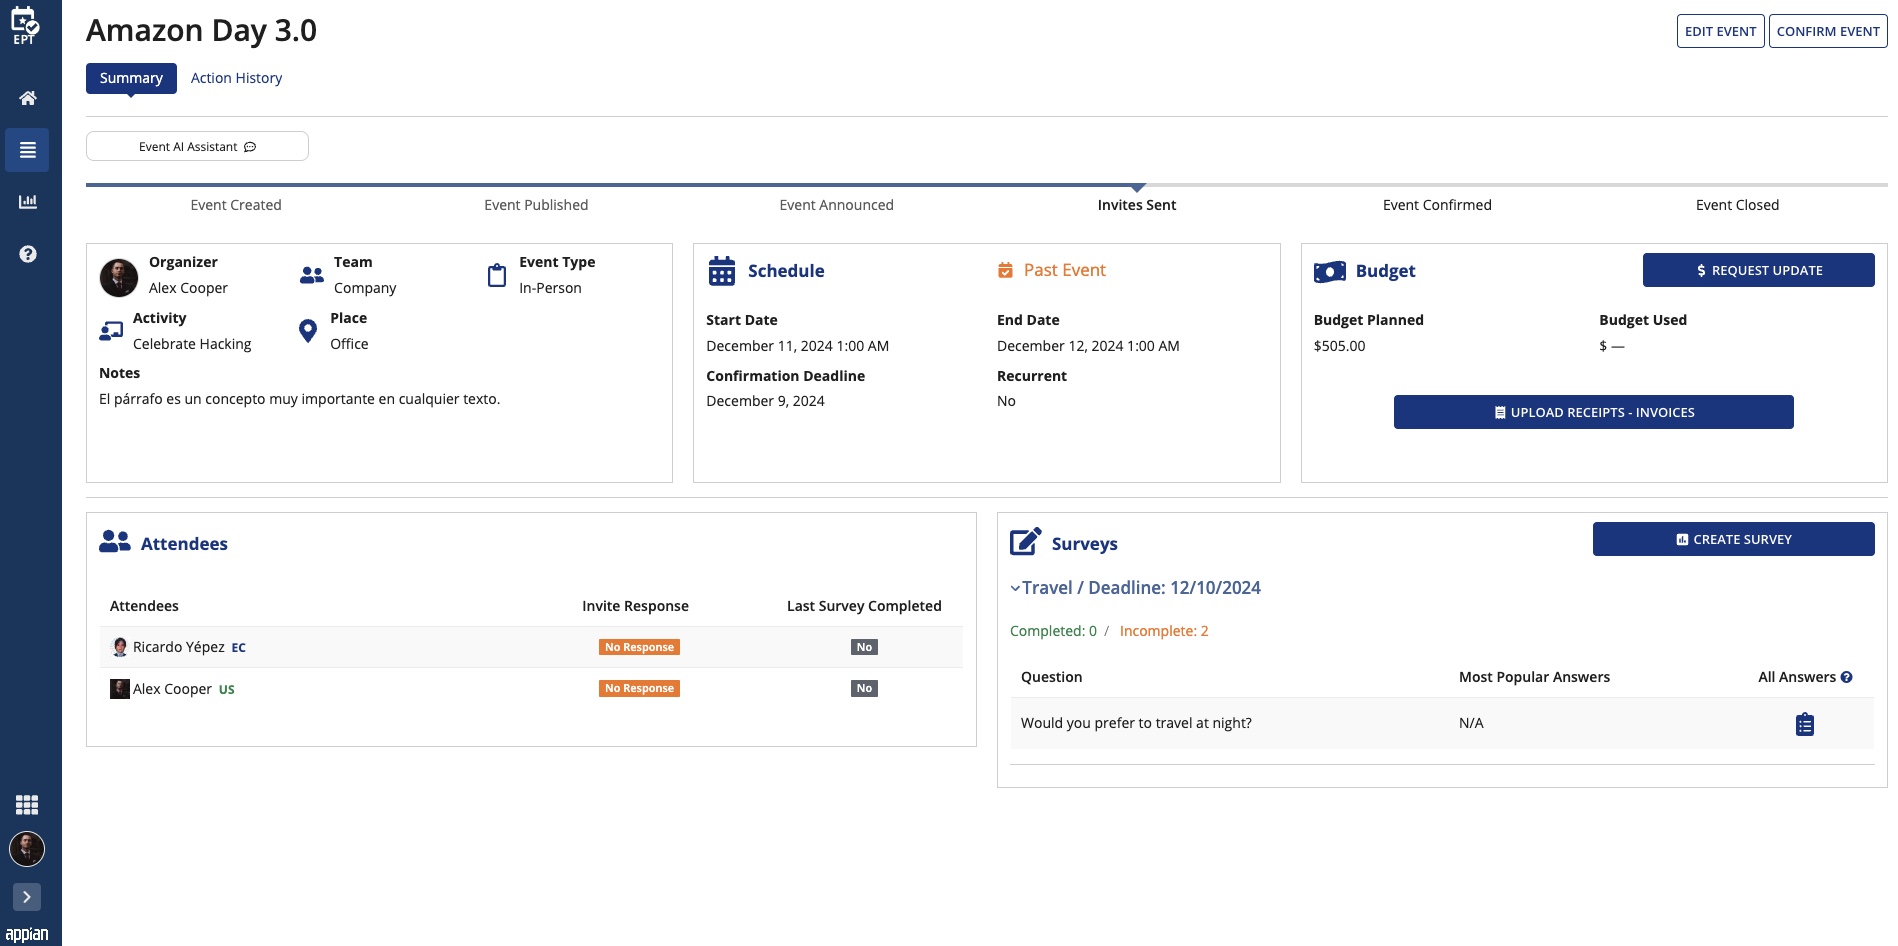Click attendee name Ricardo Yépez
This screenshot has width=1898, height=946.
tap(179, 647)
